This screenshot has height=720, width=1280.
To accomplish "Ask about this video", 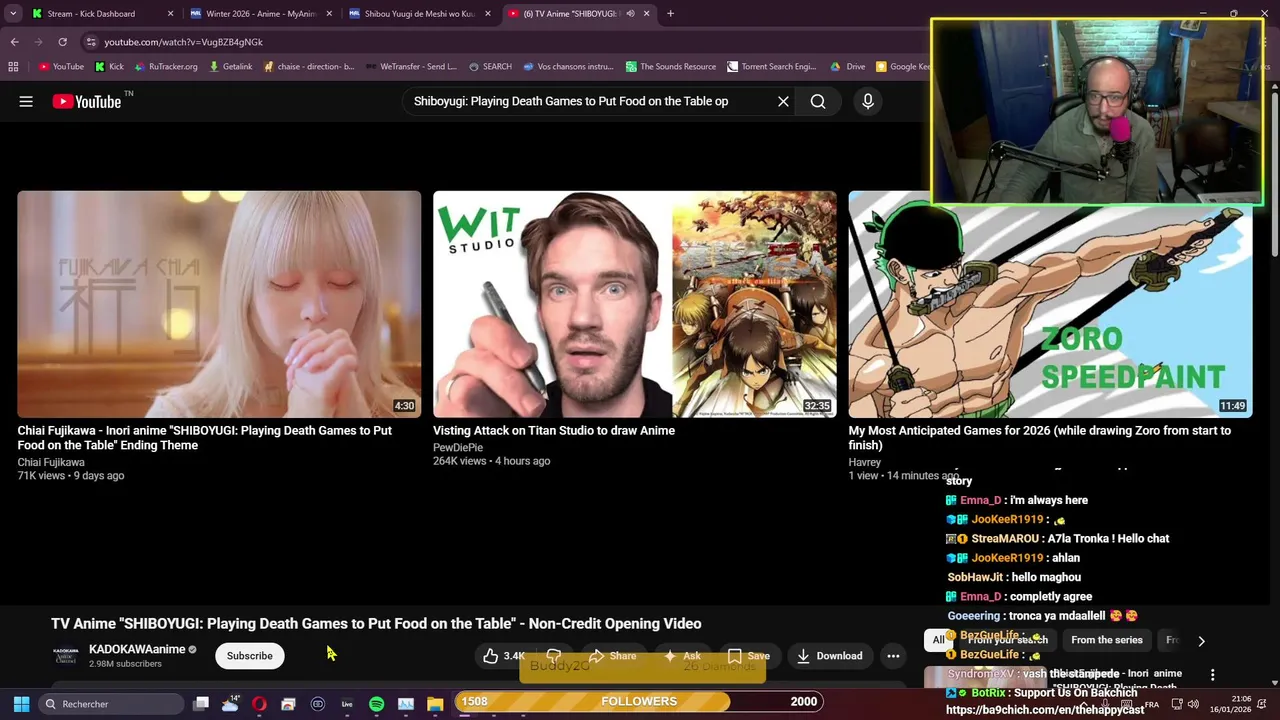I will click(x=682, y=656).
